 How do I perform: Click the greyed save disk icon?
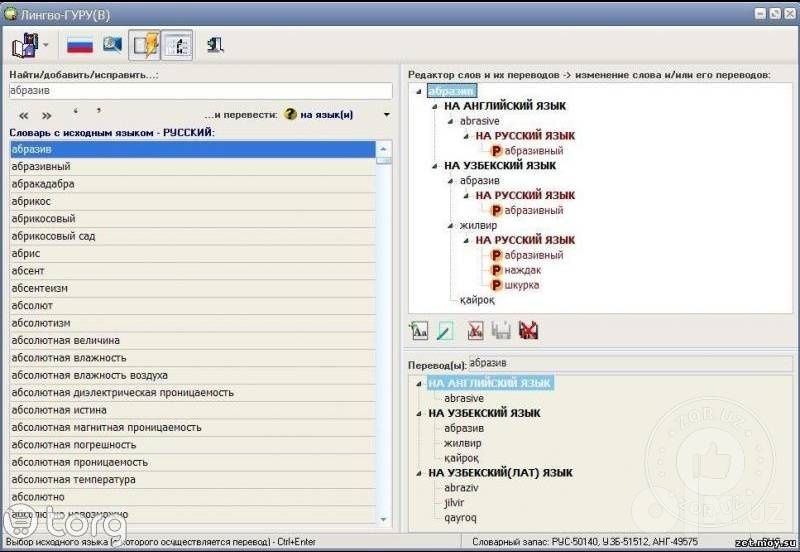[501, 331]
